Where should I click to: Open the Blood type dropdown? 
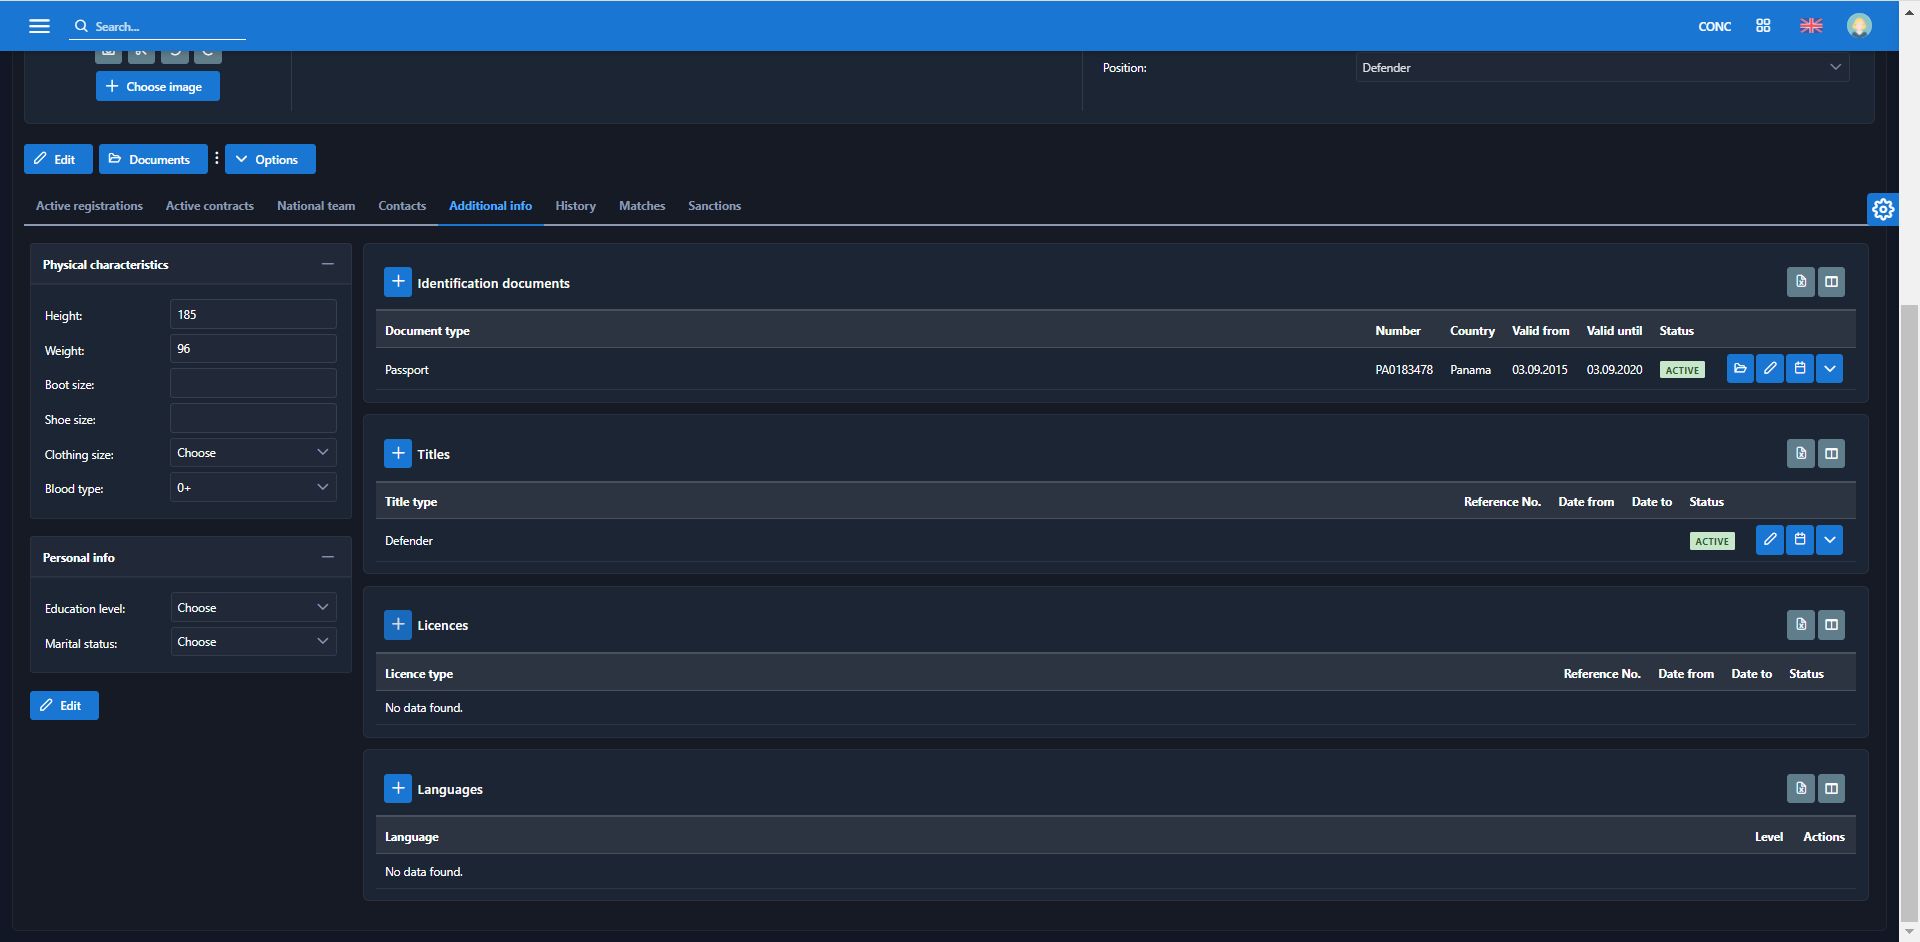pos(253,488)
